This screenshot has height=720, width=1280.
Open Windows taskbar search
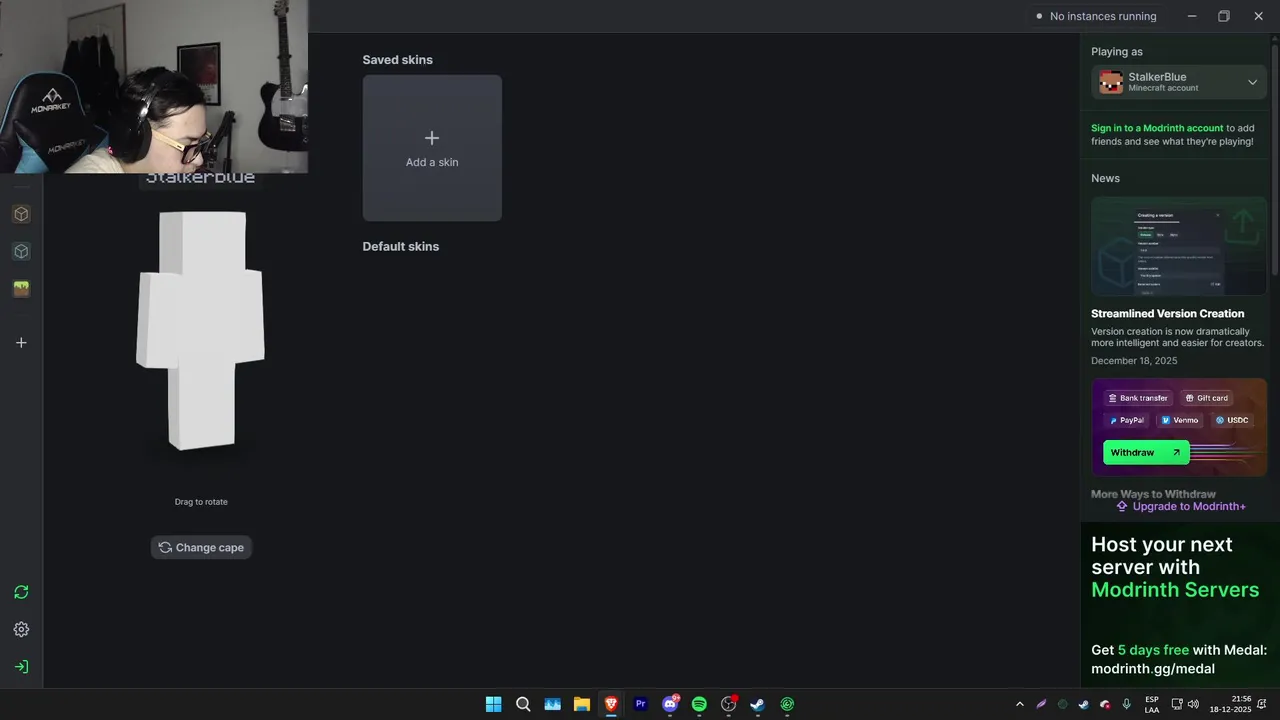coord(523,704)
